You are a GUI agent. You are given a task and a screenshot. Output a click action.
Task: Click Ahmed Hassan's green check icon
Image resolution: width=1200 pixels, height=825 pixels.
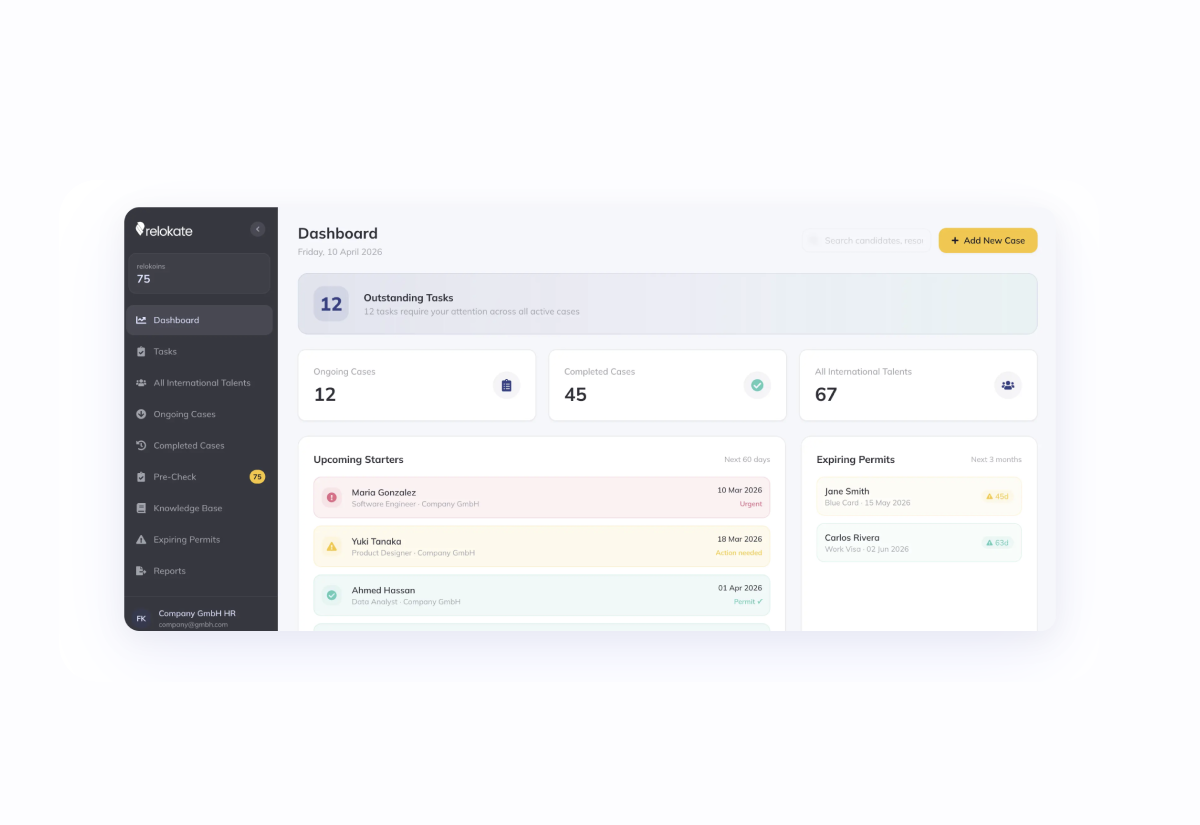pyautogui.click(x=332, y=595)
